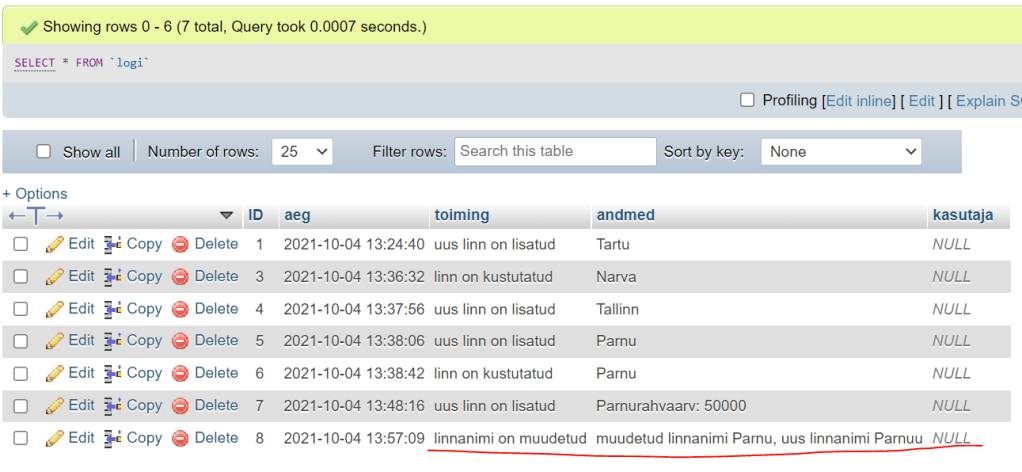
Task: Click the red Delete icon for row ID 7
Action: pyautogui.click(x=180, y=406)
